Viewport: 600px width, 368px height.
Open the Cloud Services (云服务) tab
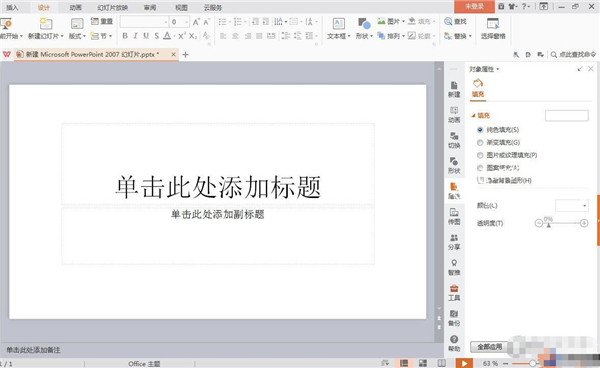coord(213,7)
